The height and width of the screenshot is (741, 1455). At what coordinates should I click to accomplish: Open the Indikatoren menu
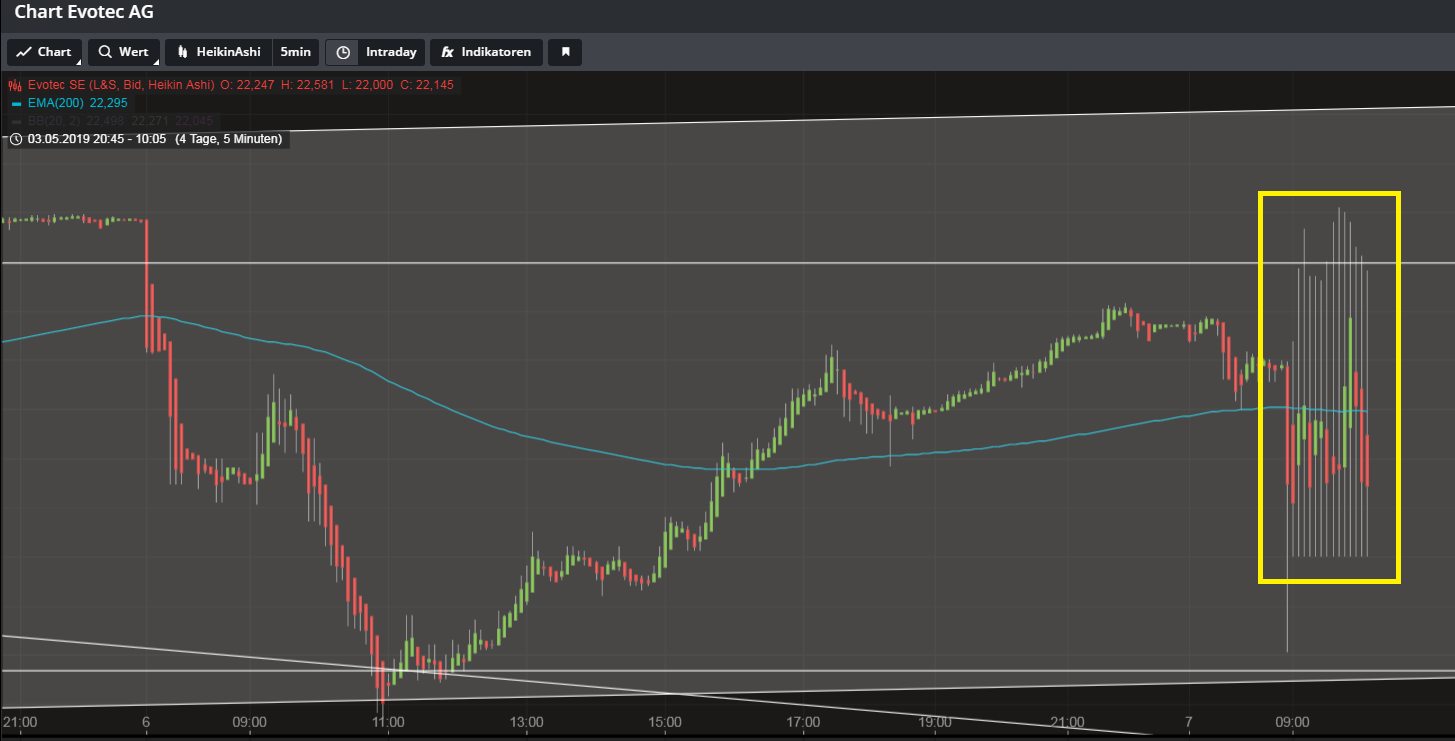click(x=487, y=52)
